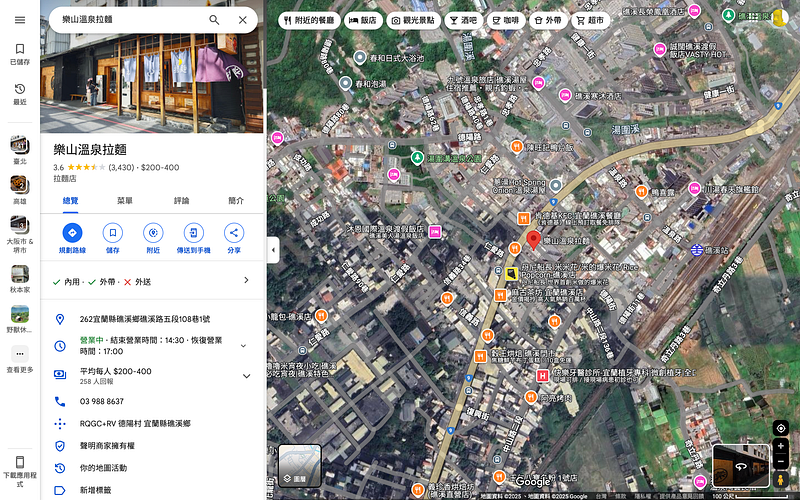
Task: Filter map by 觀光景點 attractions
Action: (x=413, y=20)
